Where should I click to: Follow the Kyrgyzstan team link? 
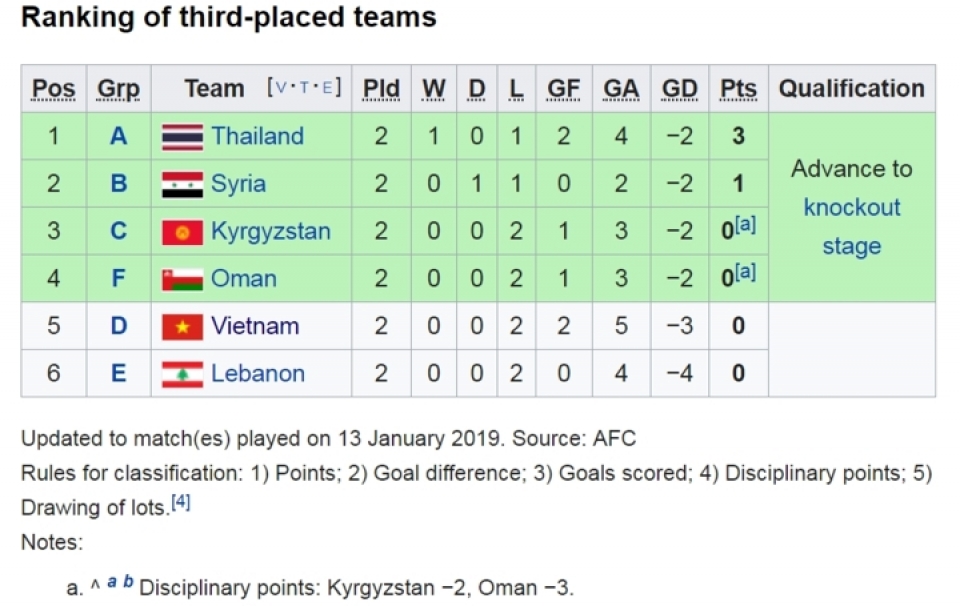point(270,232)
